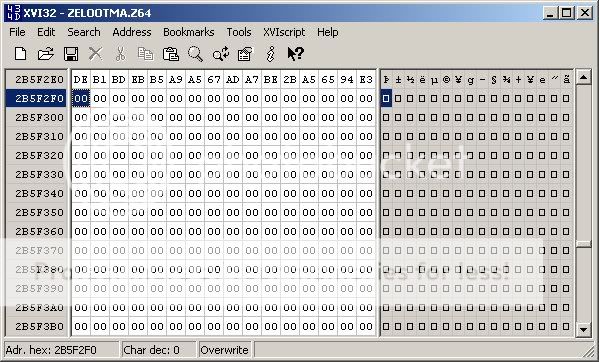The height and width of the screenshot is (362, 599).
Task: Click the 'µ' character in text pane
Action: 434,79
